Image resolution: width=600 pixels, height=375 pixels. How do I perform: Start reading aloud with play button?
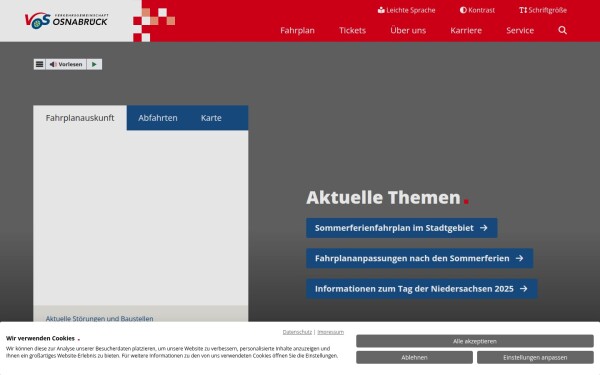click(94, 64)
